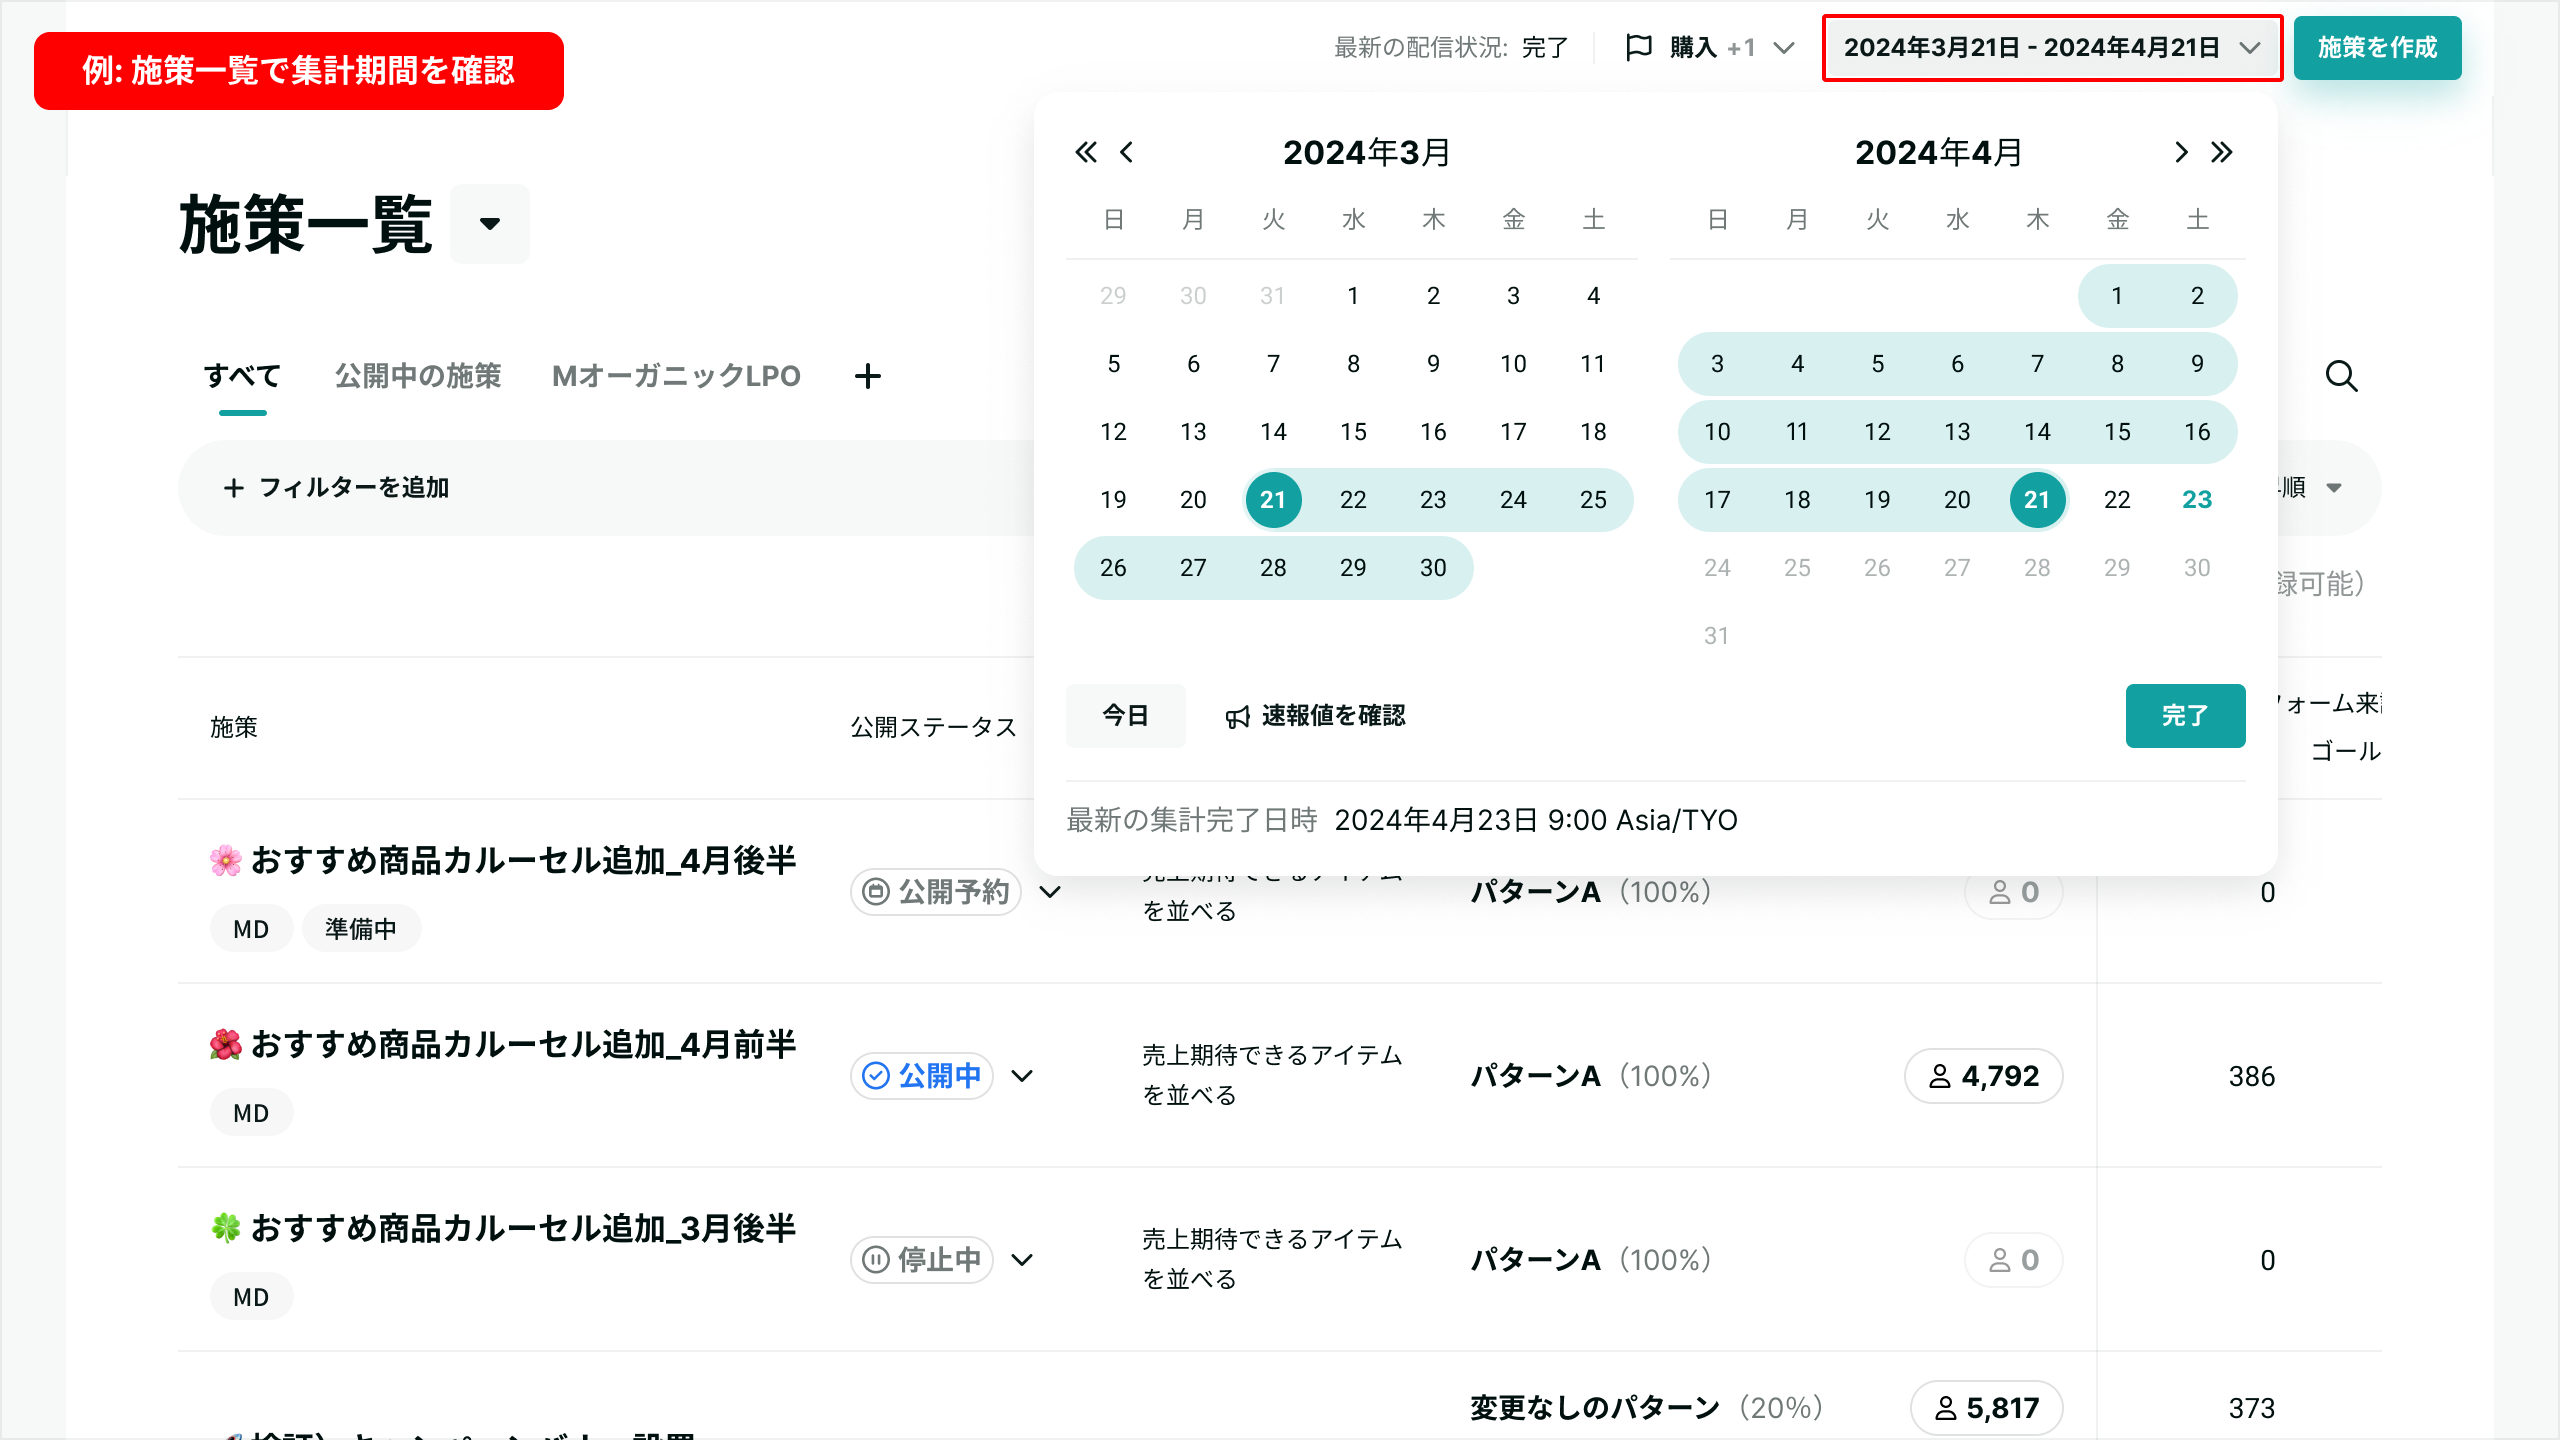Select March 1 in the calendar

(x=1353, y=296)
